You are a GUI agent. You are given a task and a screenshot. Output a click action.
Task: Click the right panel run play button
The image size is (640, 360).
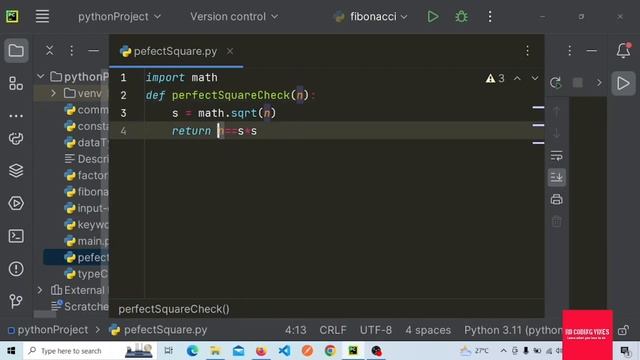623,83
